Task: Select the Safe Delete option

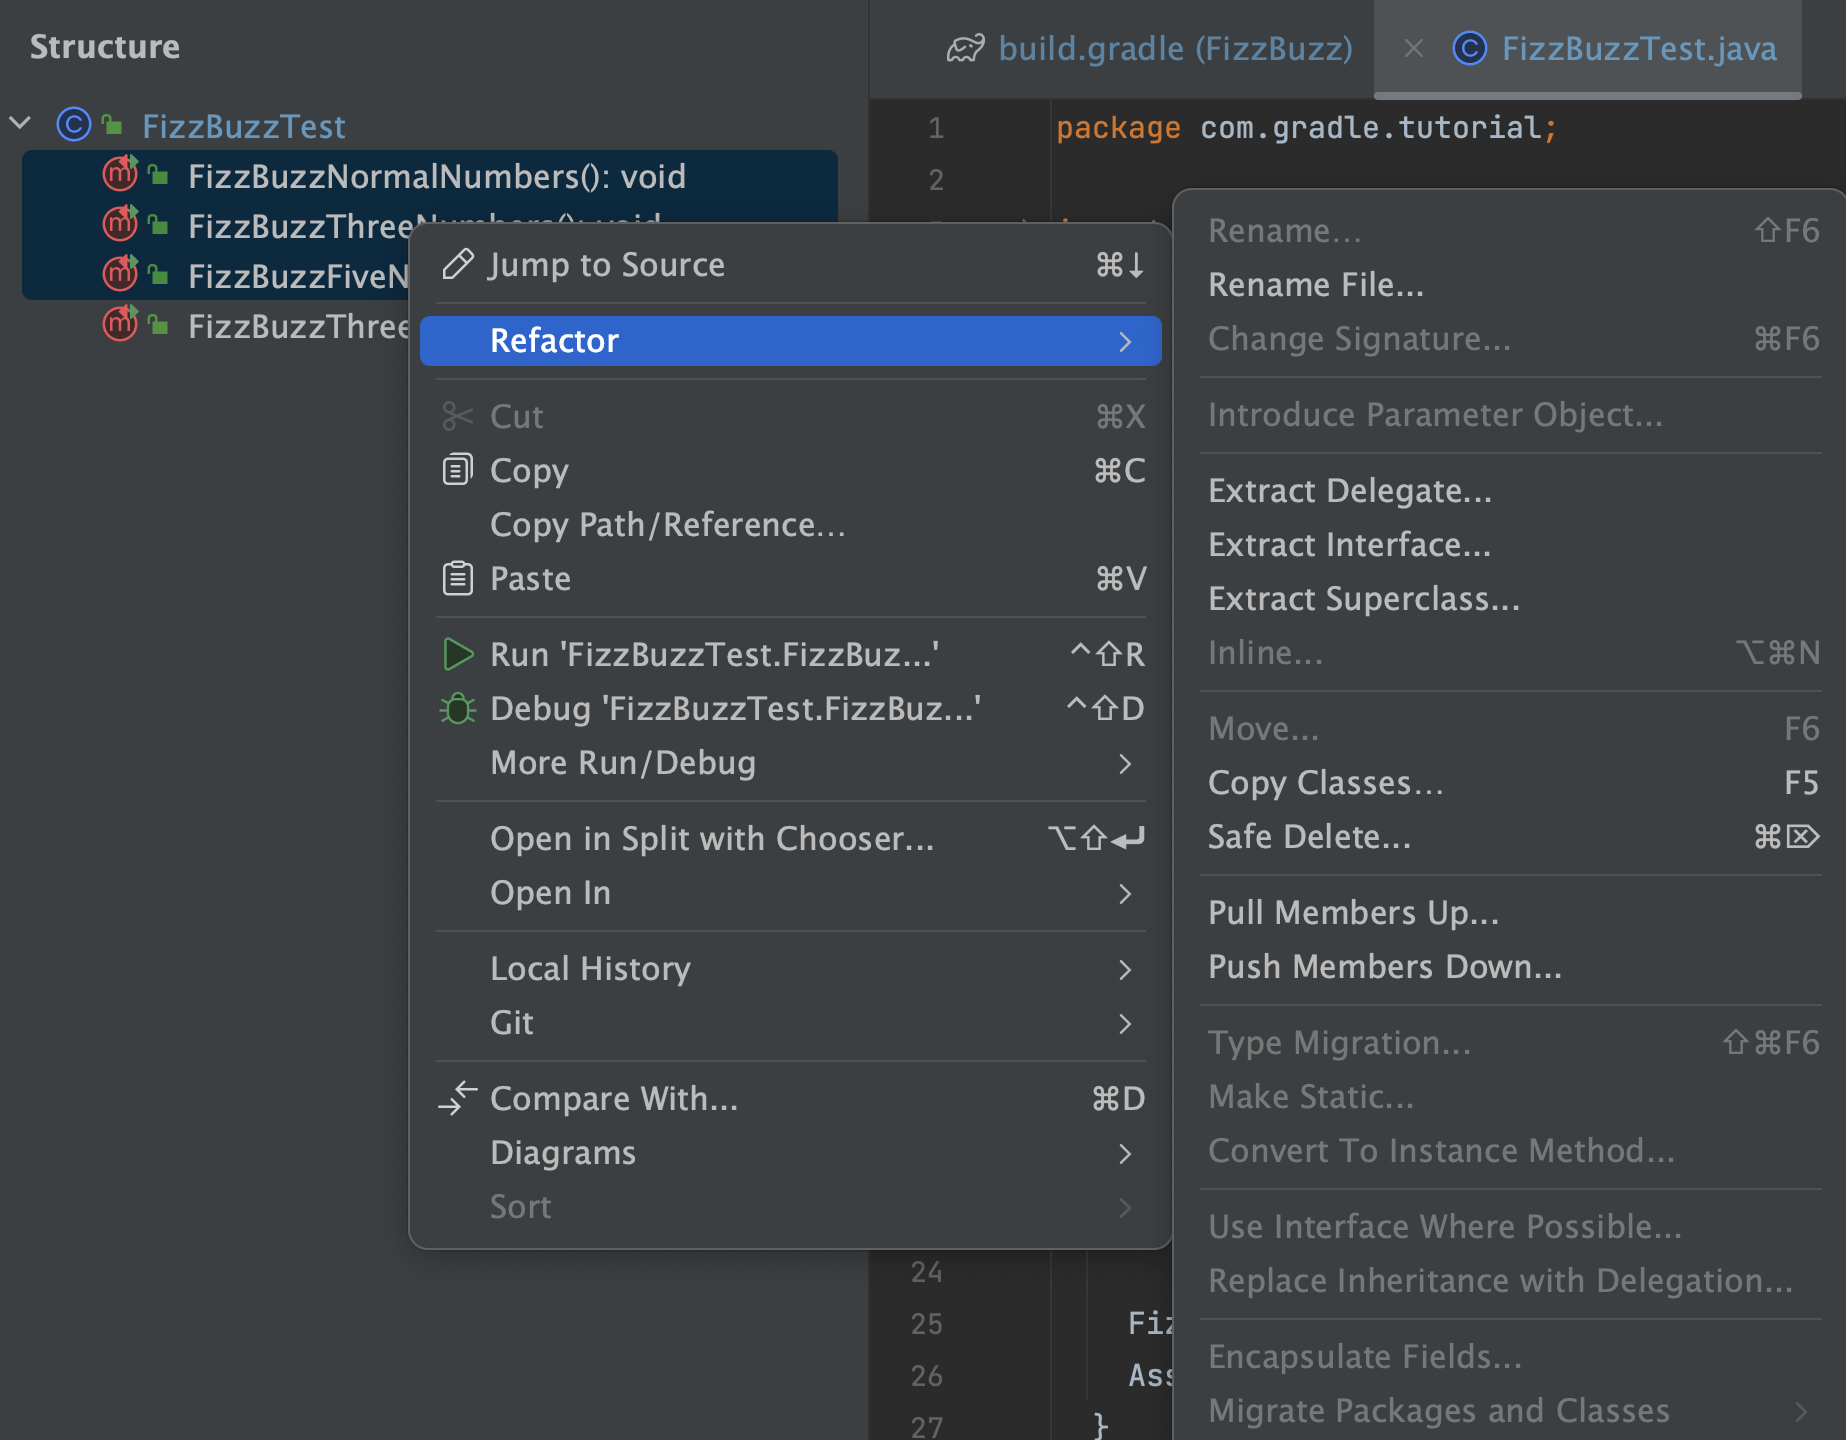Action: point(1309,836)
